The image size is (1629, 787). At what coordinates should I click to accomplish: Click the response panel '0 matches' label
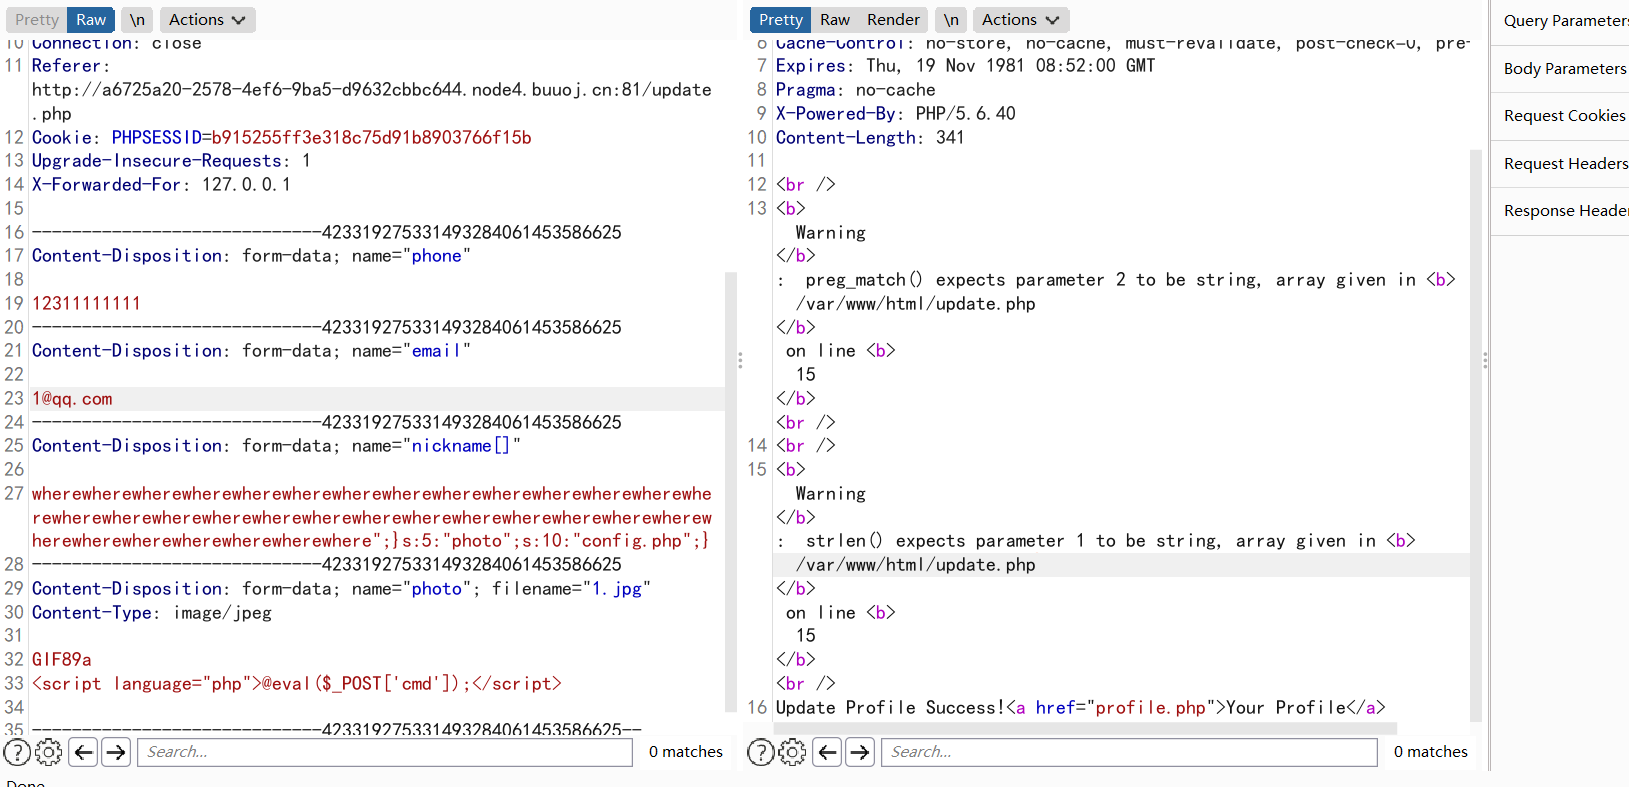(1431, 752)
